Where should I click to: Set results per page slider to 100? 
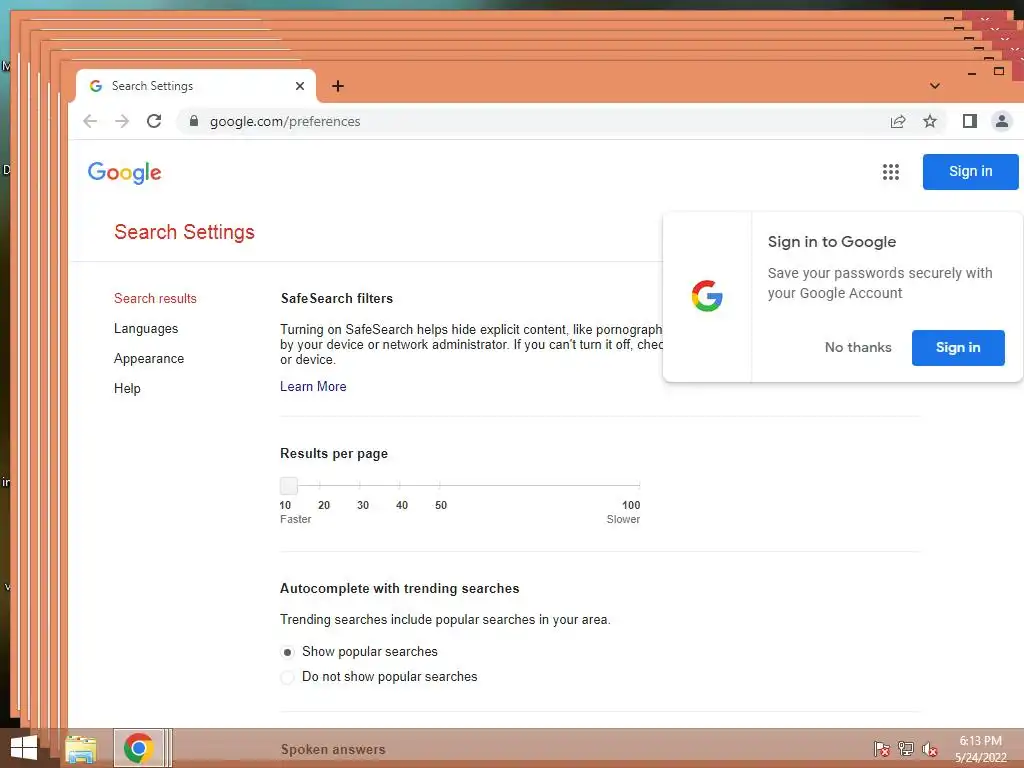pyautogui.click(x=639, y=486)
